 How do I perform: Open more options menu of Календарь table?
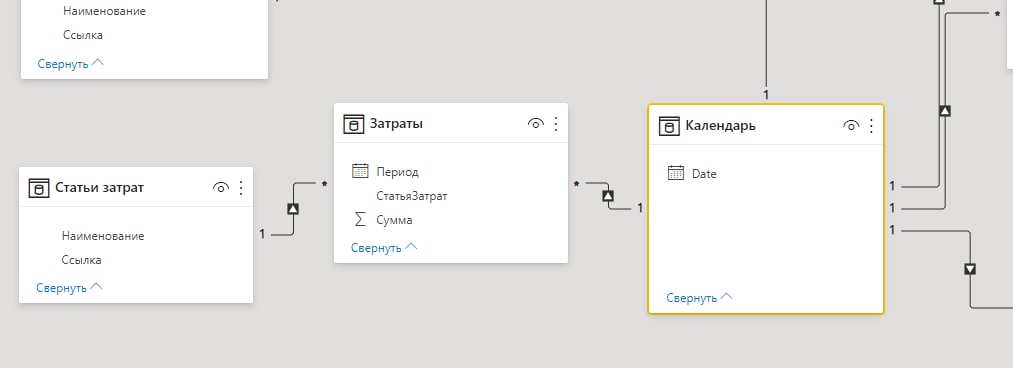click(x=872, y=126)
